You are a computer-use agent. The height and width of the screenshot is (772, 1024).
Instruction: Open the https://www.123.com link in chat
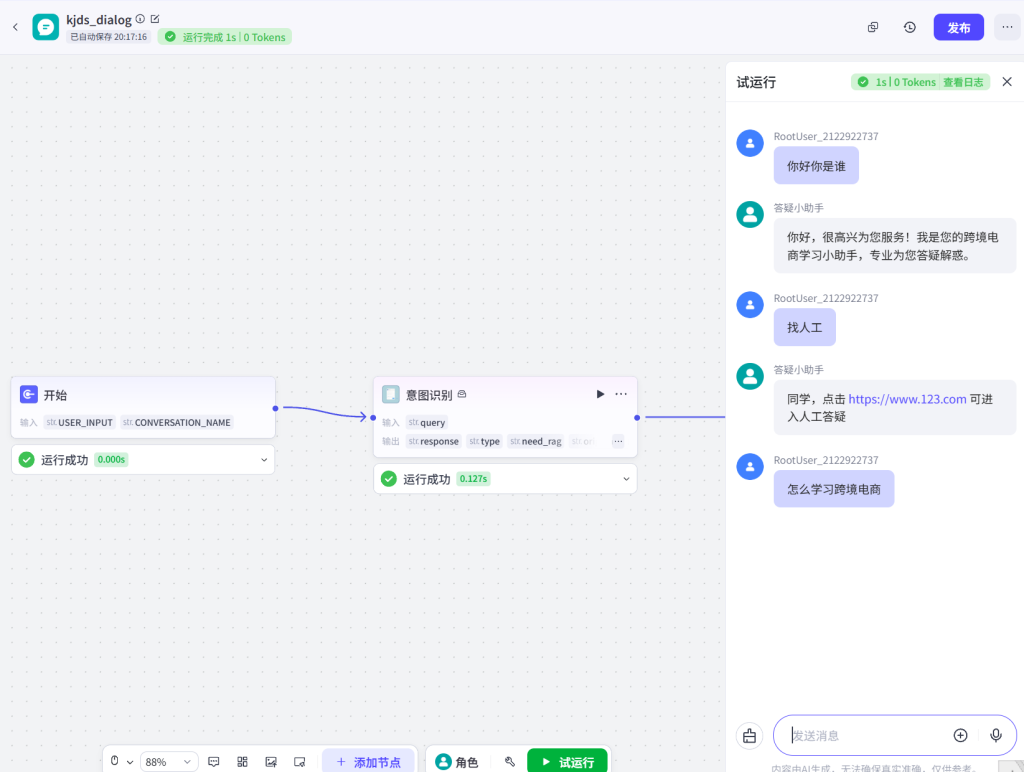pyautogui.click(x=907, y=399)
